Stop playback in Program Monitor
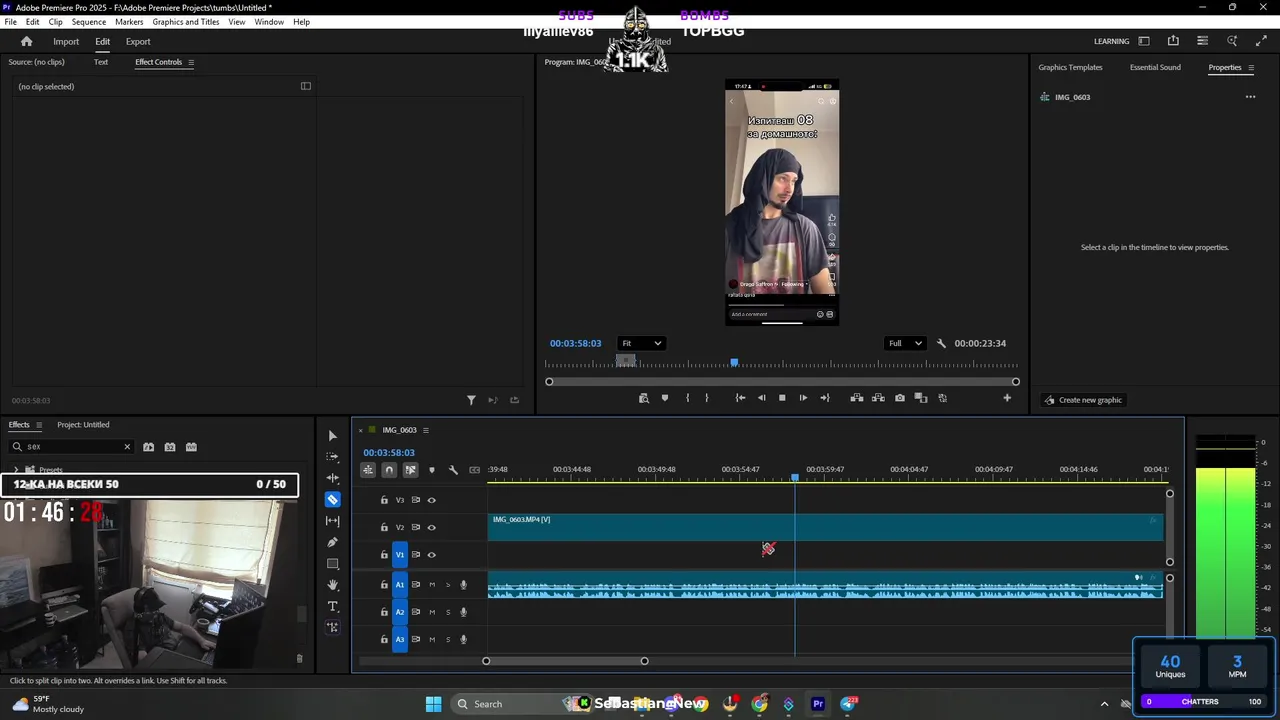This screenshot has width=1280, height=720. [782, 398]
